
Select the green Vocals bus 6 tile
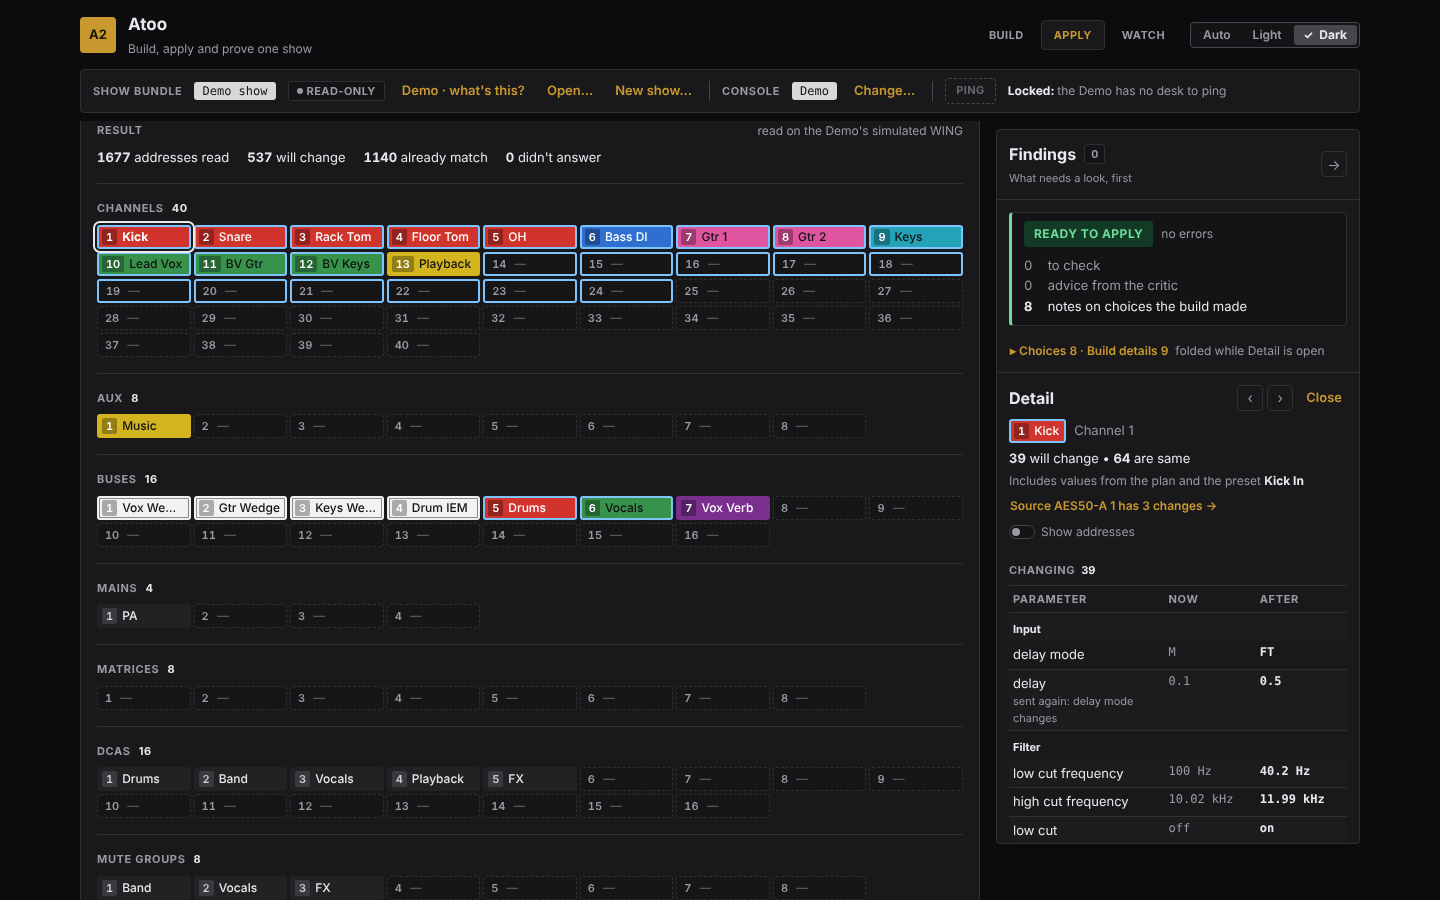[626, 508]
